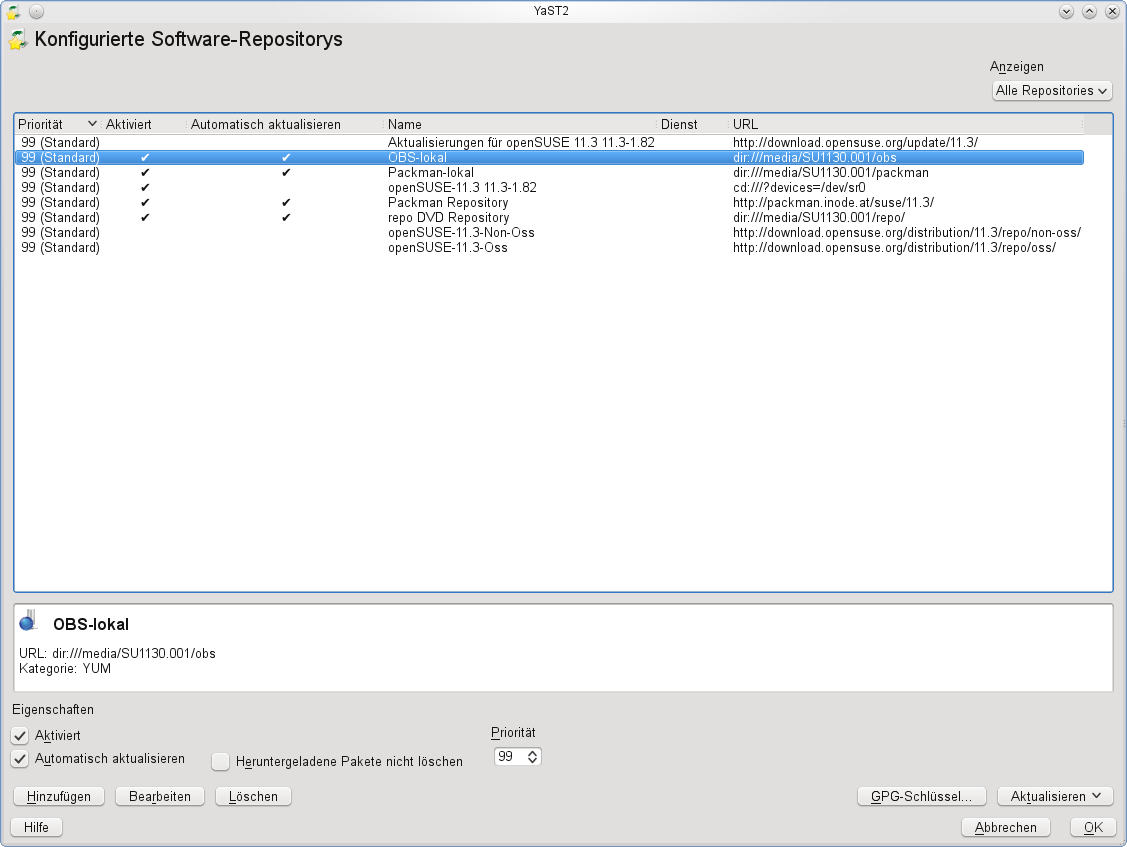
Task: Select the repo DVD Repository name
Action: pos(448,218)
